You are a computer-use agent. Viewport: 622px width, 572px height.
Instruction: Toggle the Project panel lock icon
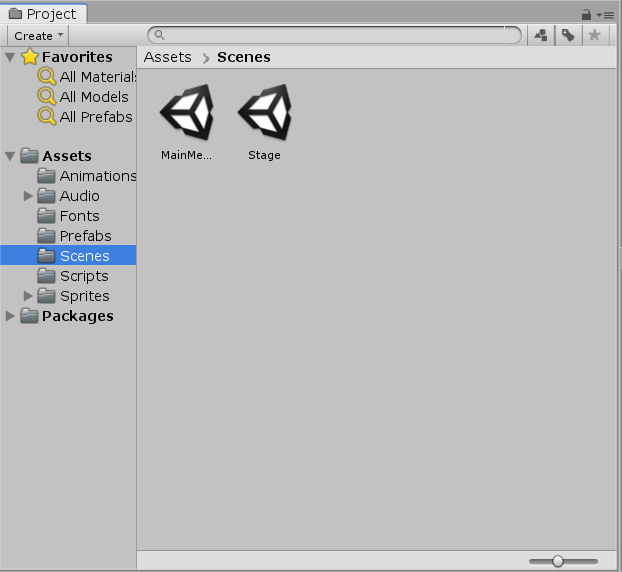click(x=586, y=15)
